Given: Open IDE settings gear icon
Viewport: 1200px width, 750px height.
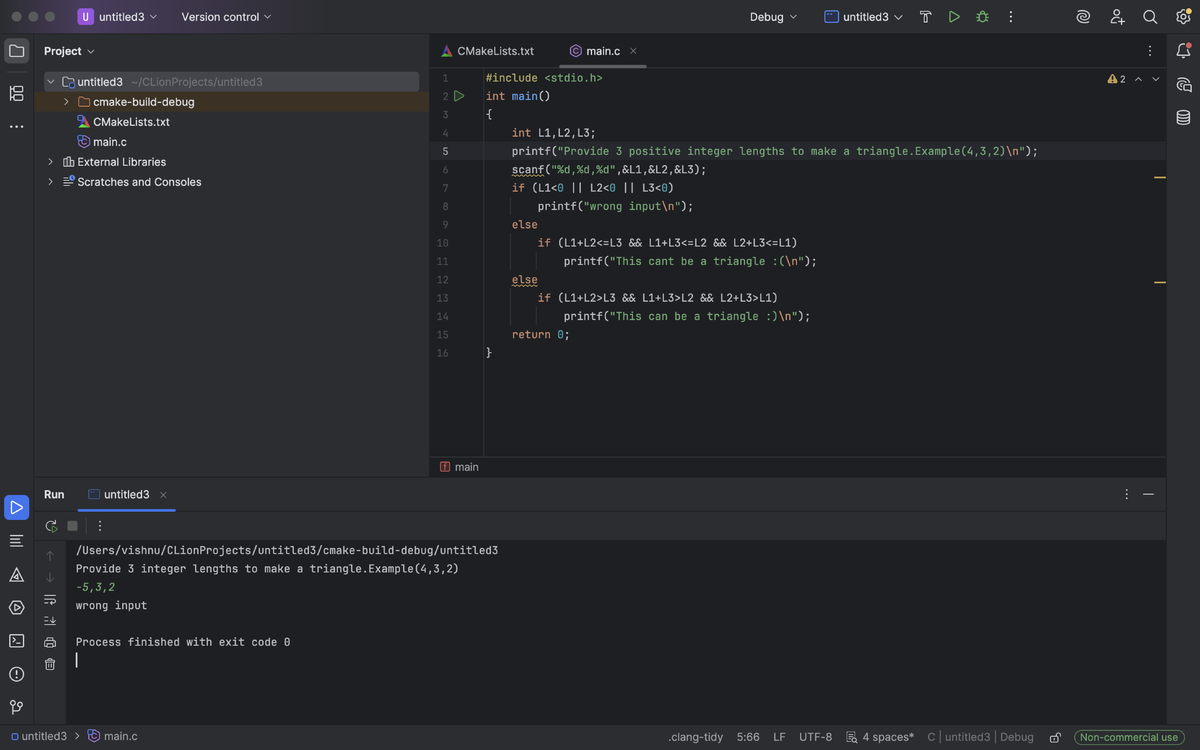Looking at the screenshot, I should pos(1183,17).
